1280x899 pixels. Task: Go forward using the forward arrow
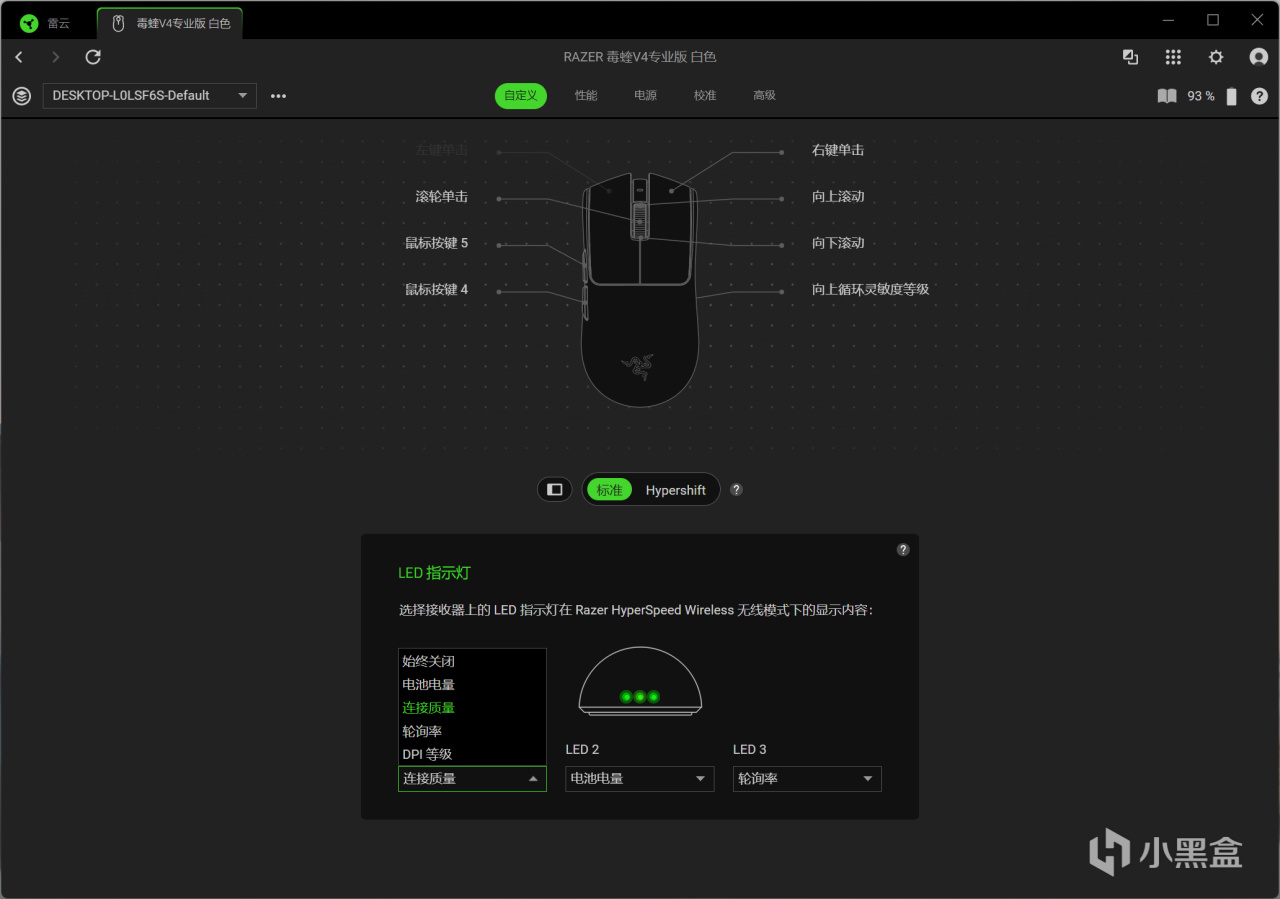point(56,57)
